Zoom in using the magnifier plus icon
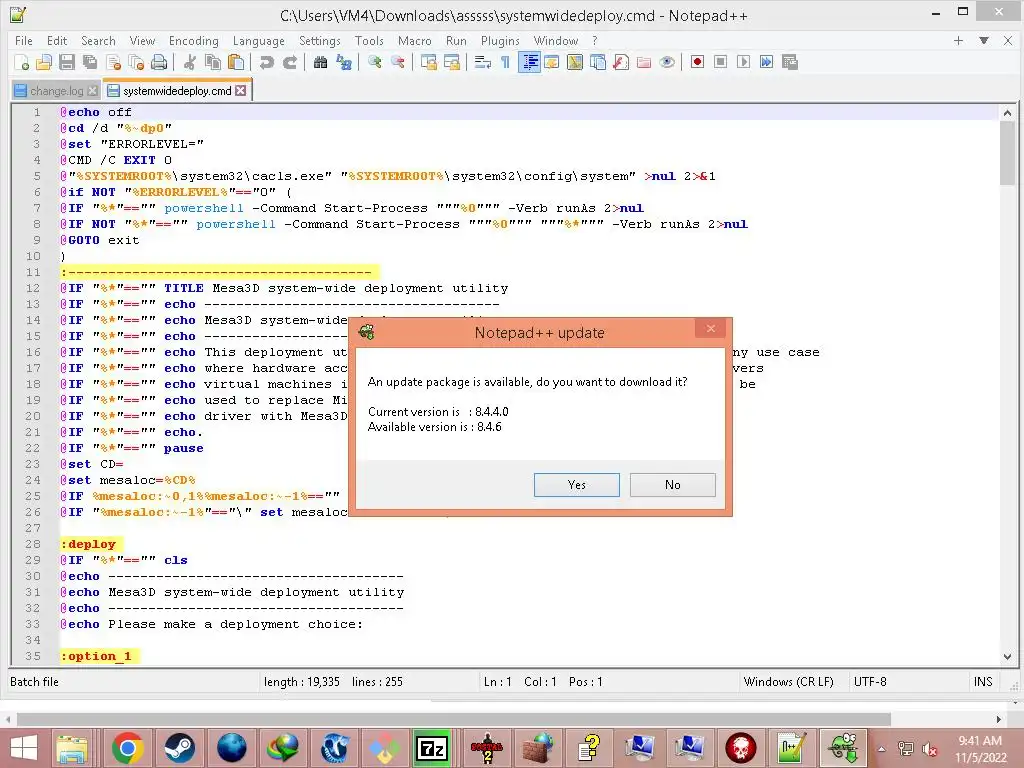Screen dimensions: 1024x768 coord(375,62)
